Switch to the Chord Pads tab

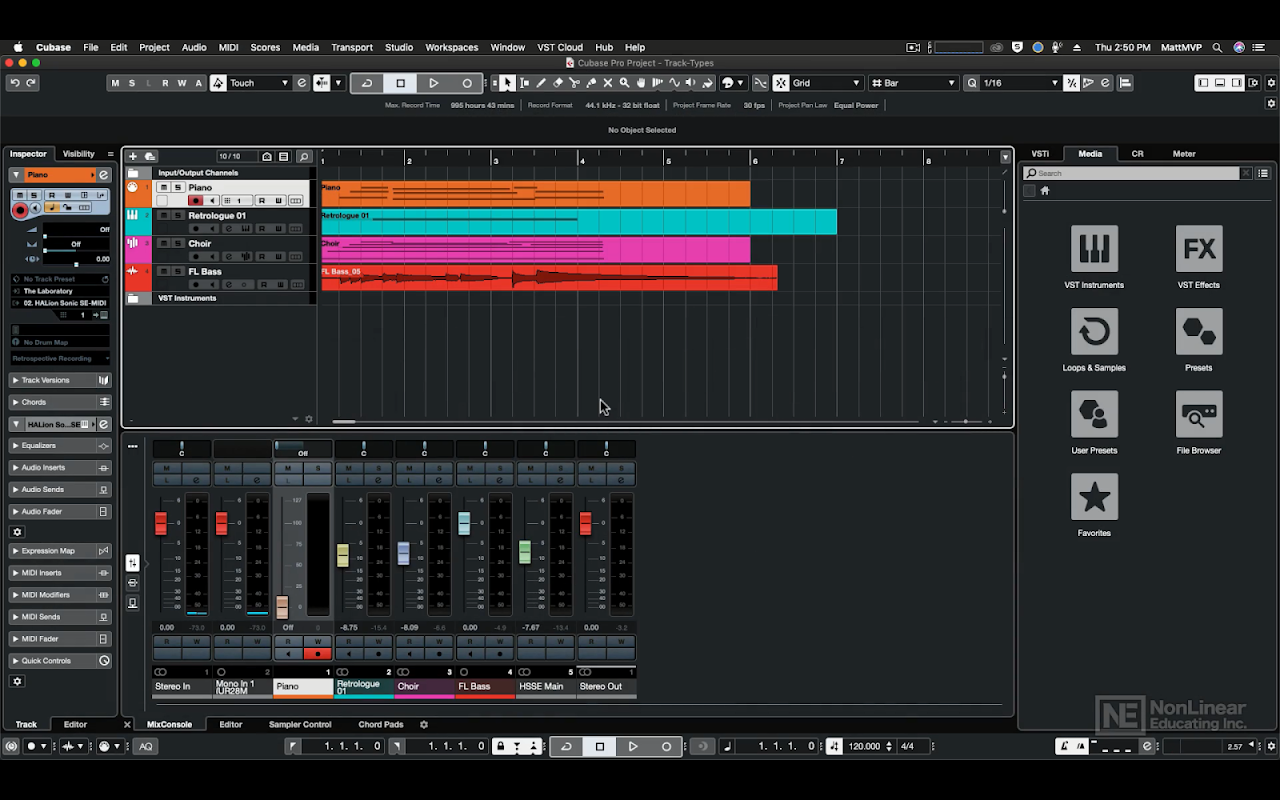[380, 725]
